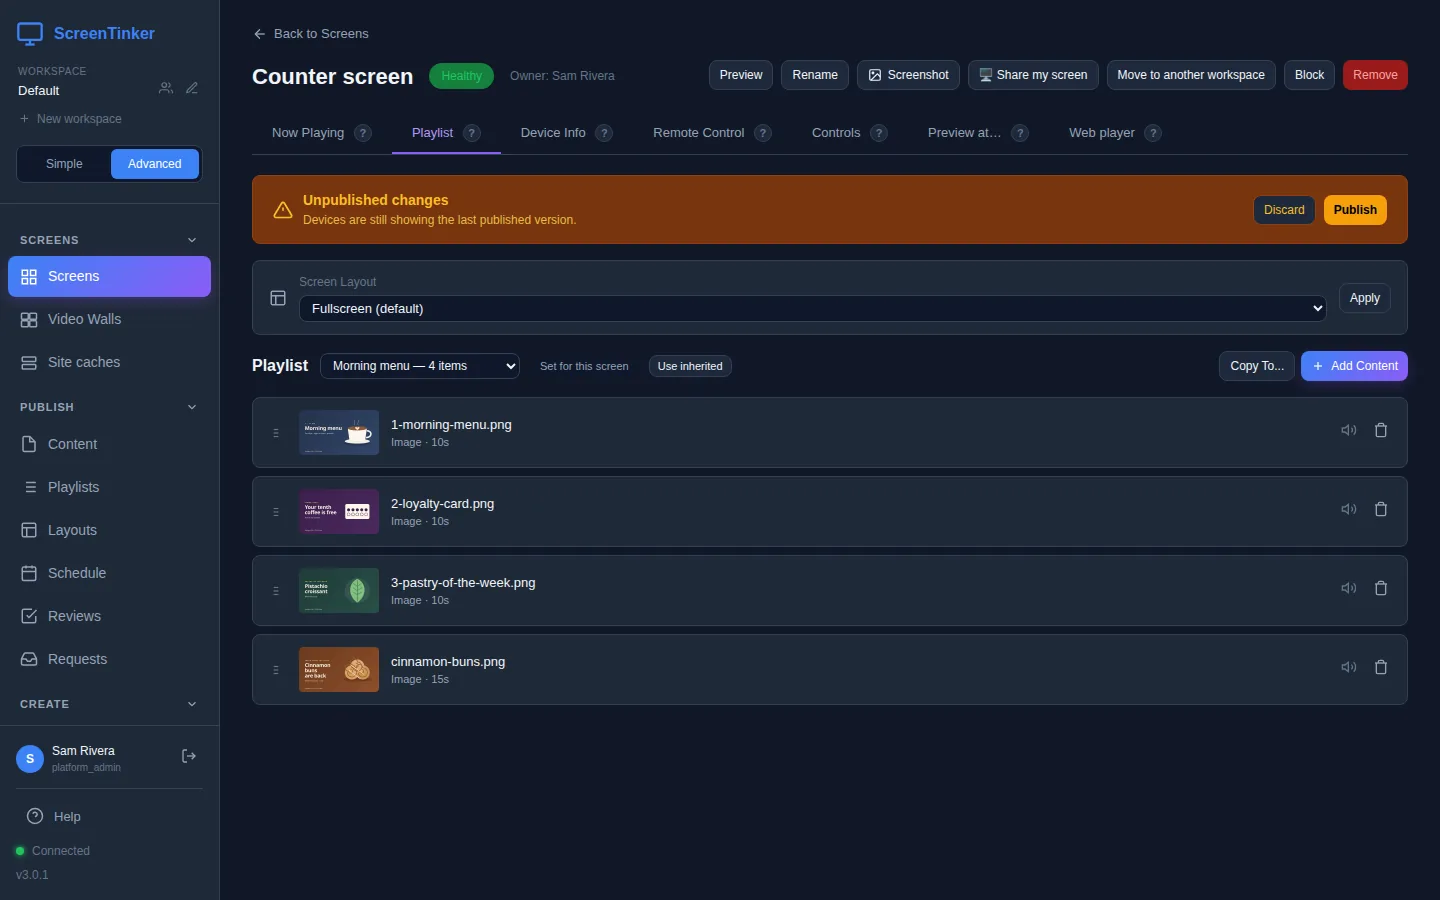This screenshot has width=1440, height=900.
Task: Open the Web player tab
Action: (1102, 133)
